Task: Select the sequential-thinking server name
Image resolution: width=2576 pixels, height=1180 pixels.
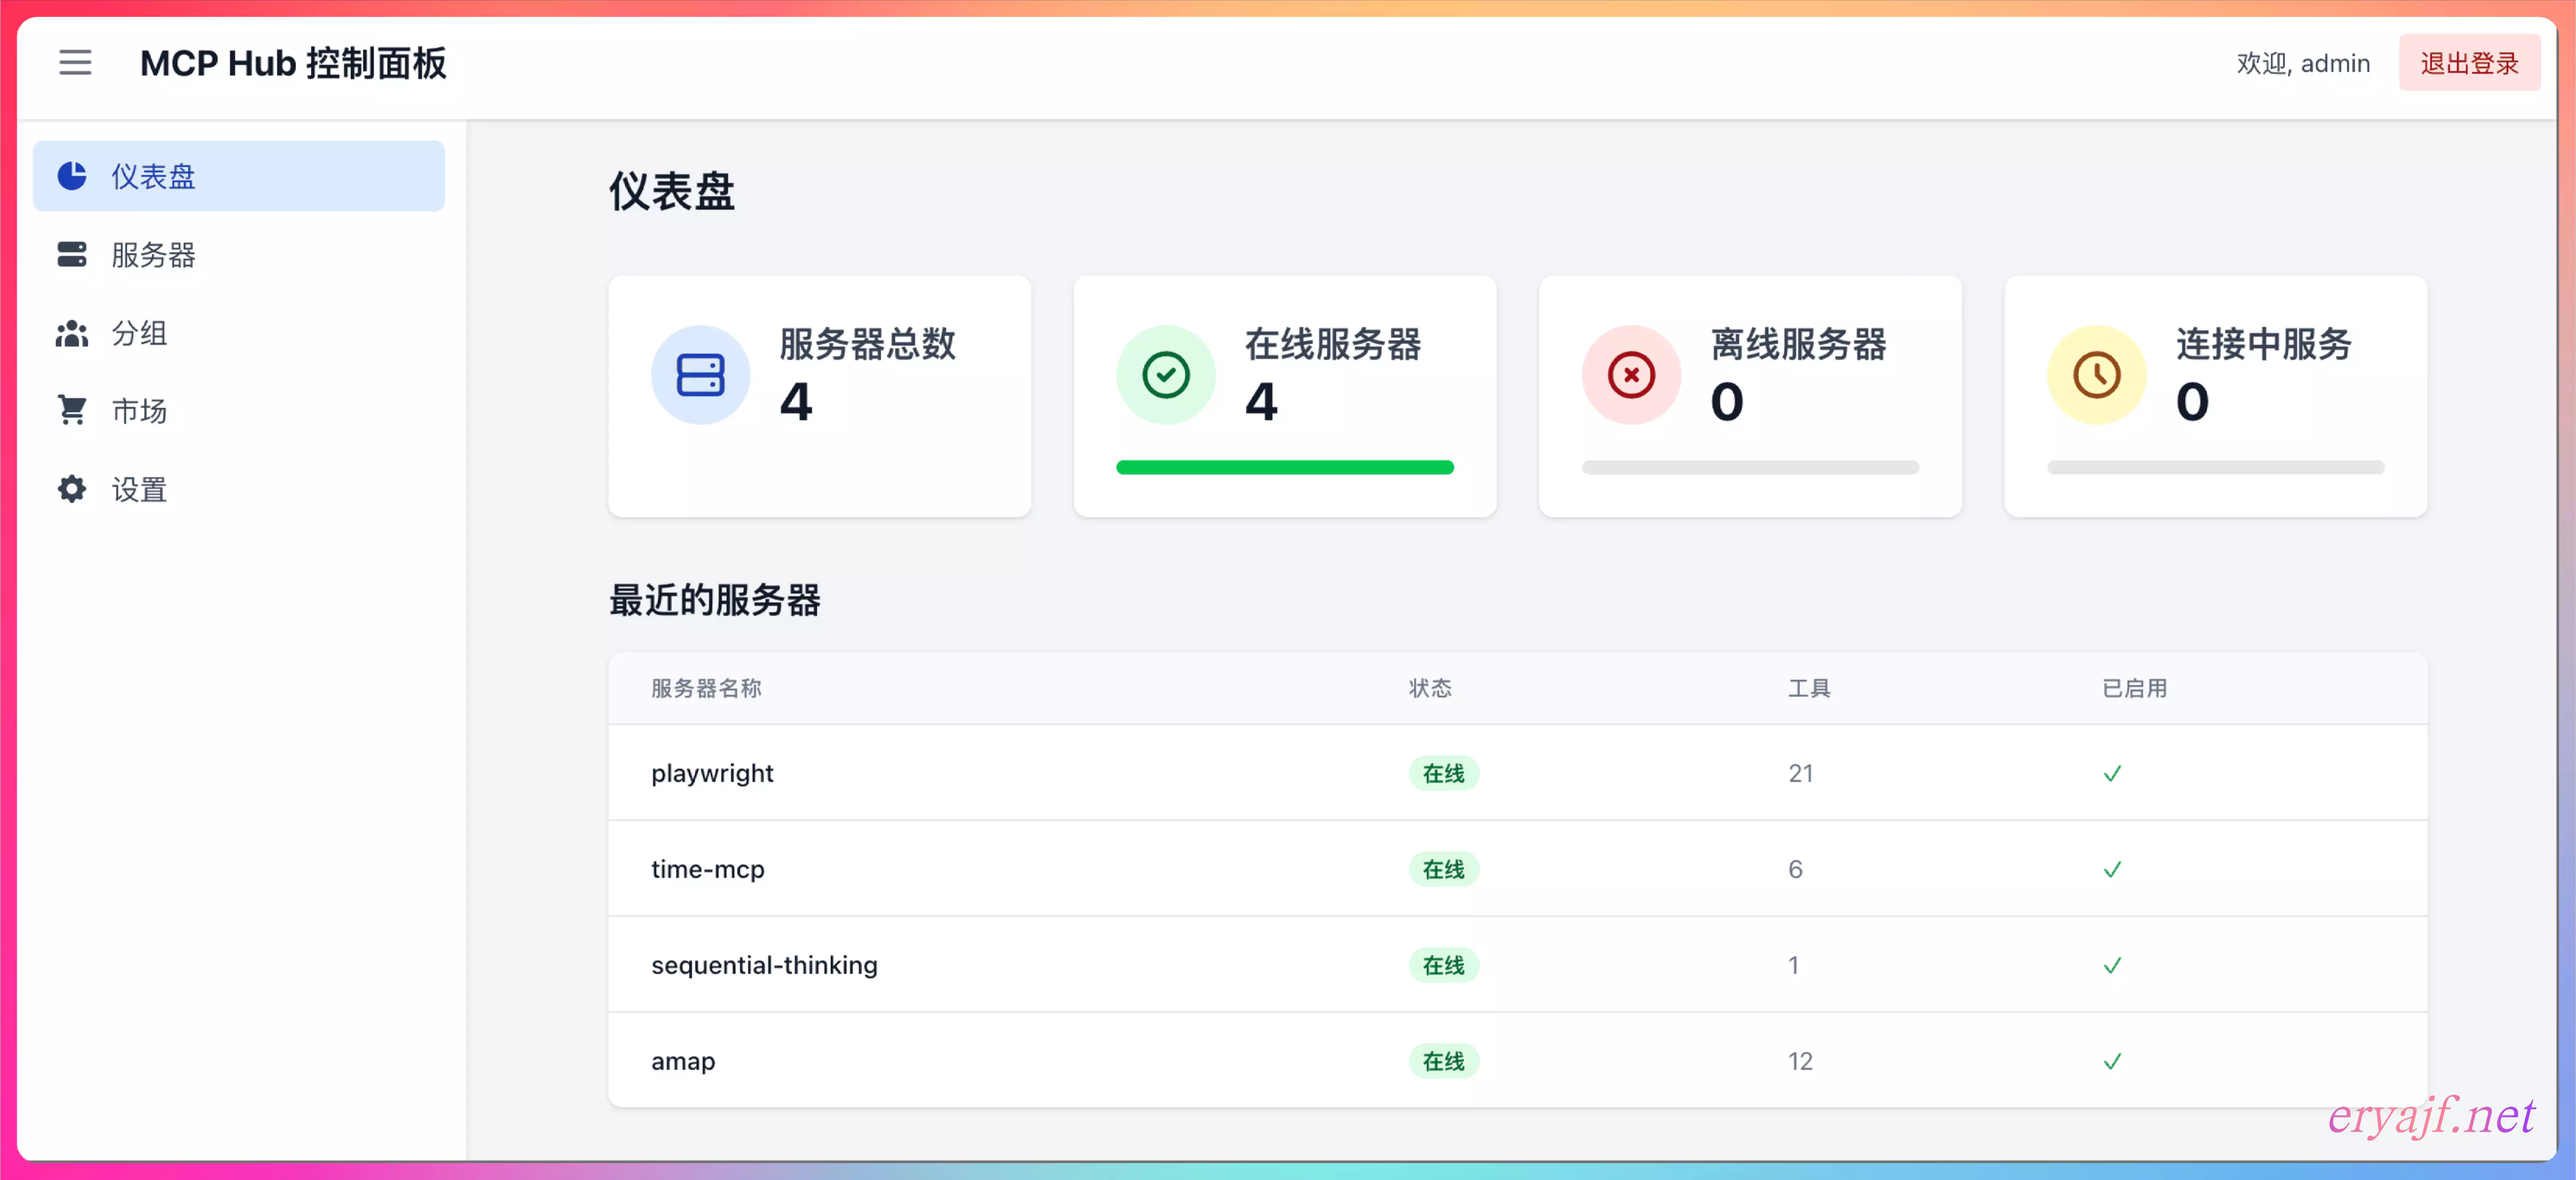Action: tap(764, 965)
